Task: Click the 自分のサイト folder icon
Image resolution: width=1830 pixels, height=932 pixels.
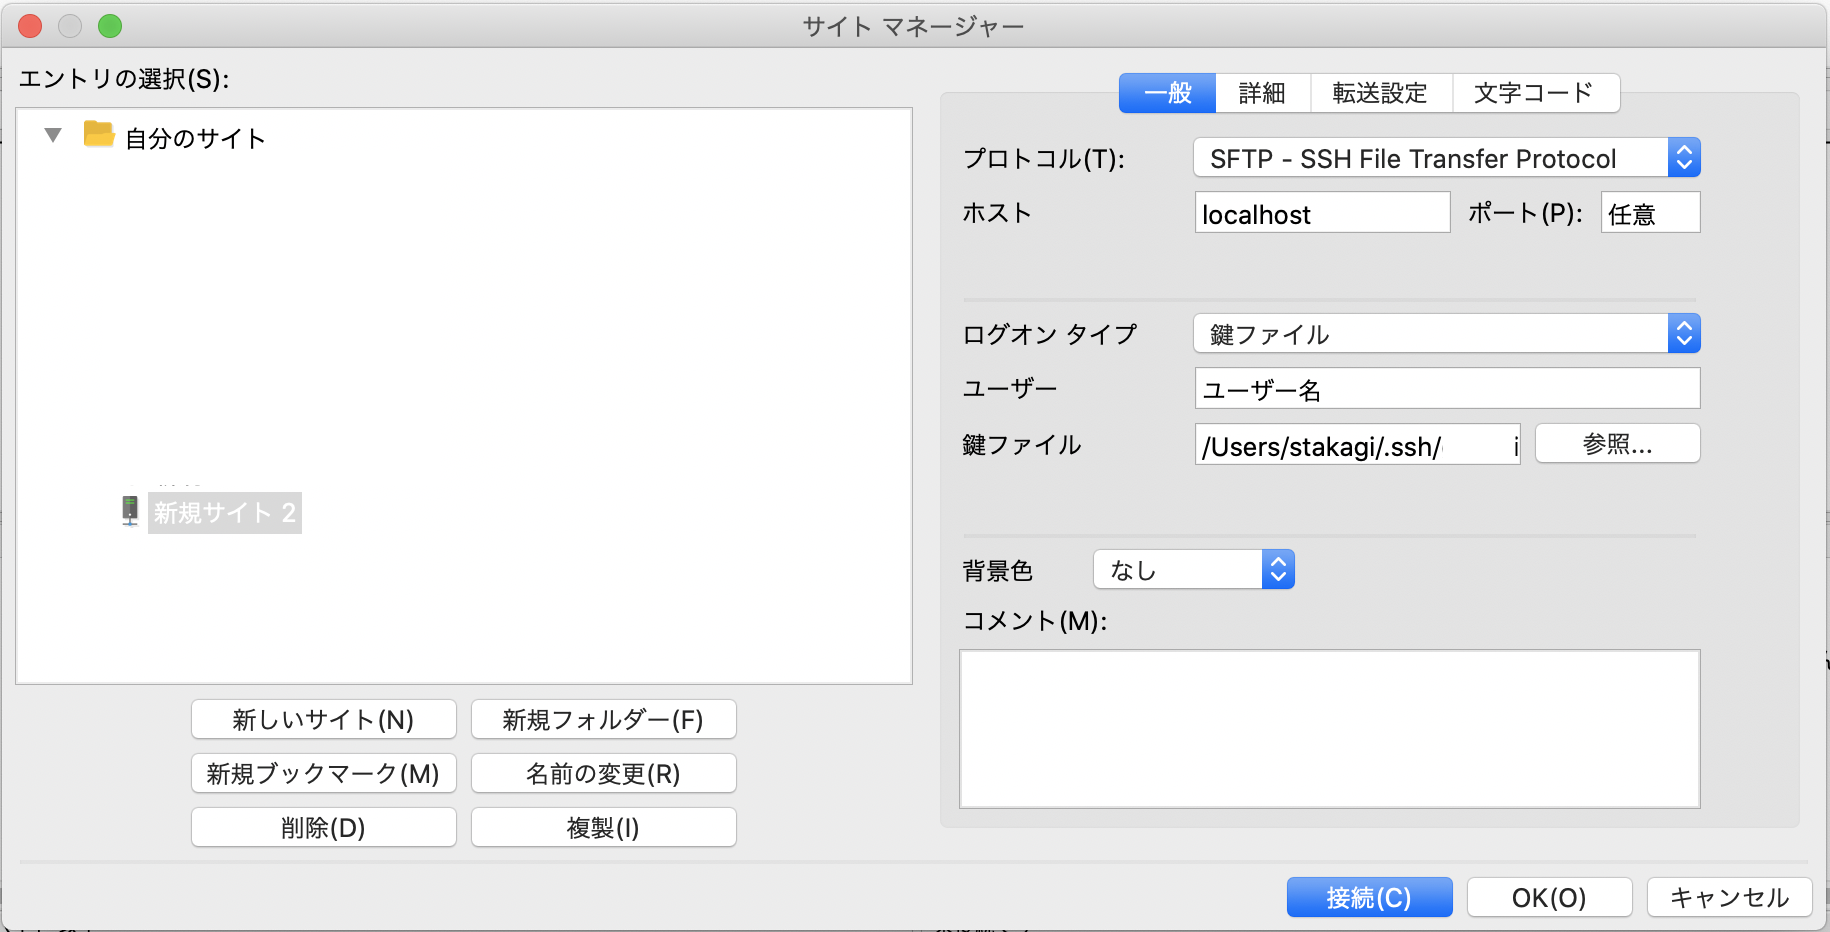Action: (x=98, y=136)
